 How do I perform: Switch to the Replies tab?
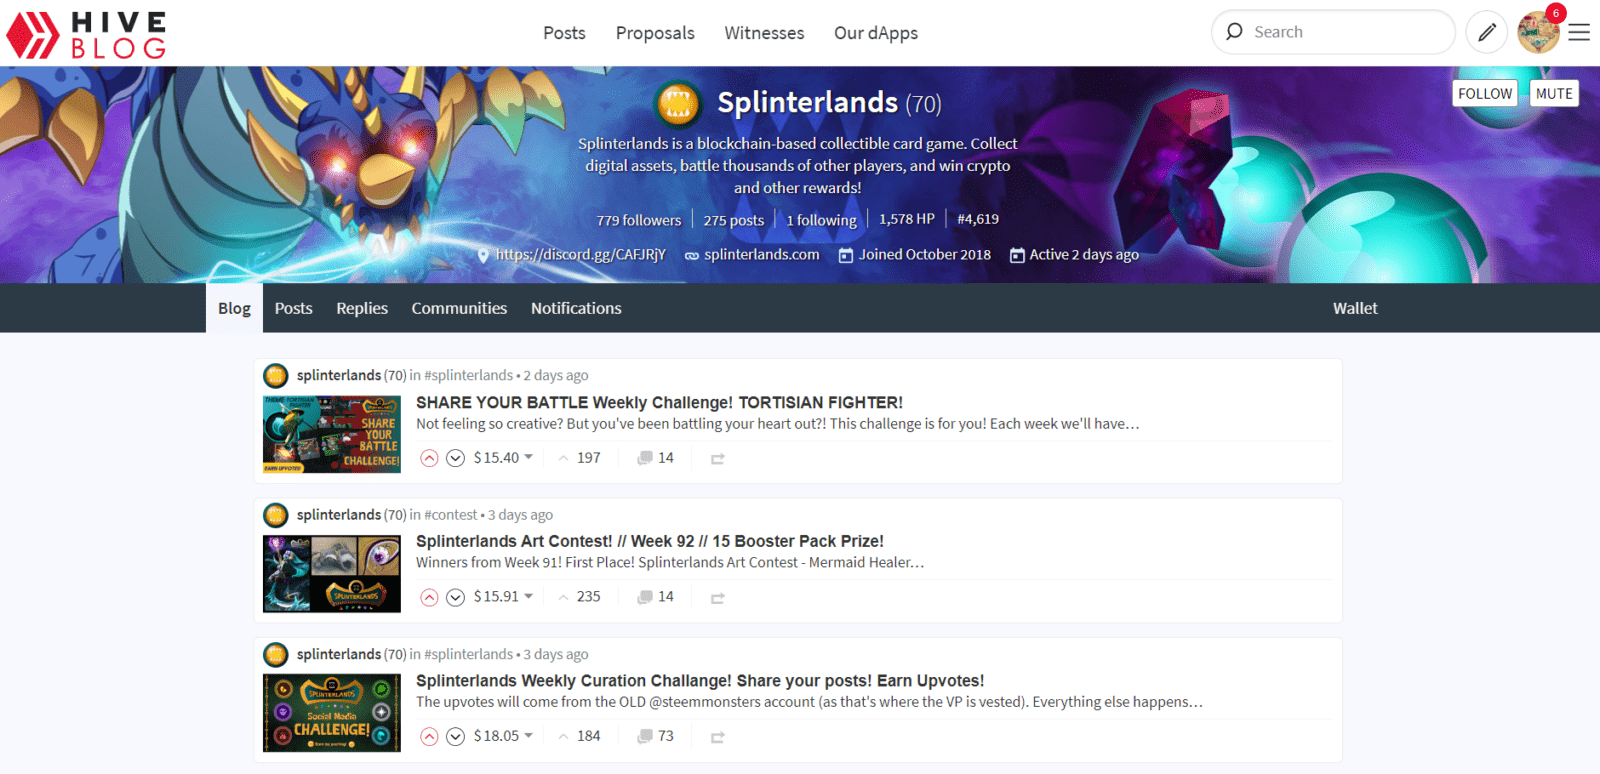(361, 308)
